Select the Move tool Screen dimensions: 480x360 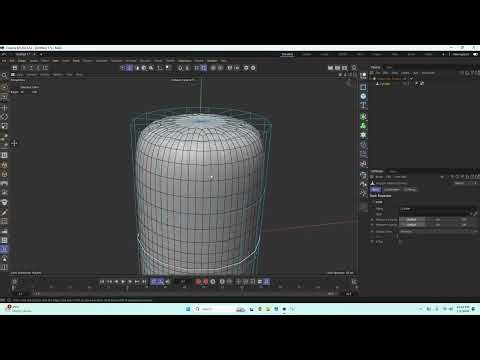tap(4, 108)
